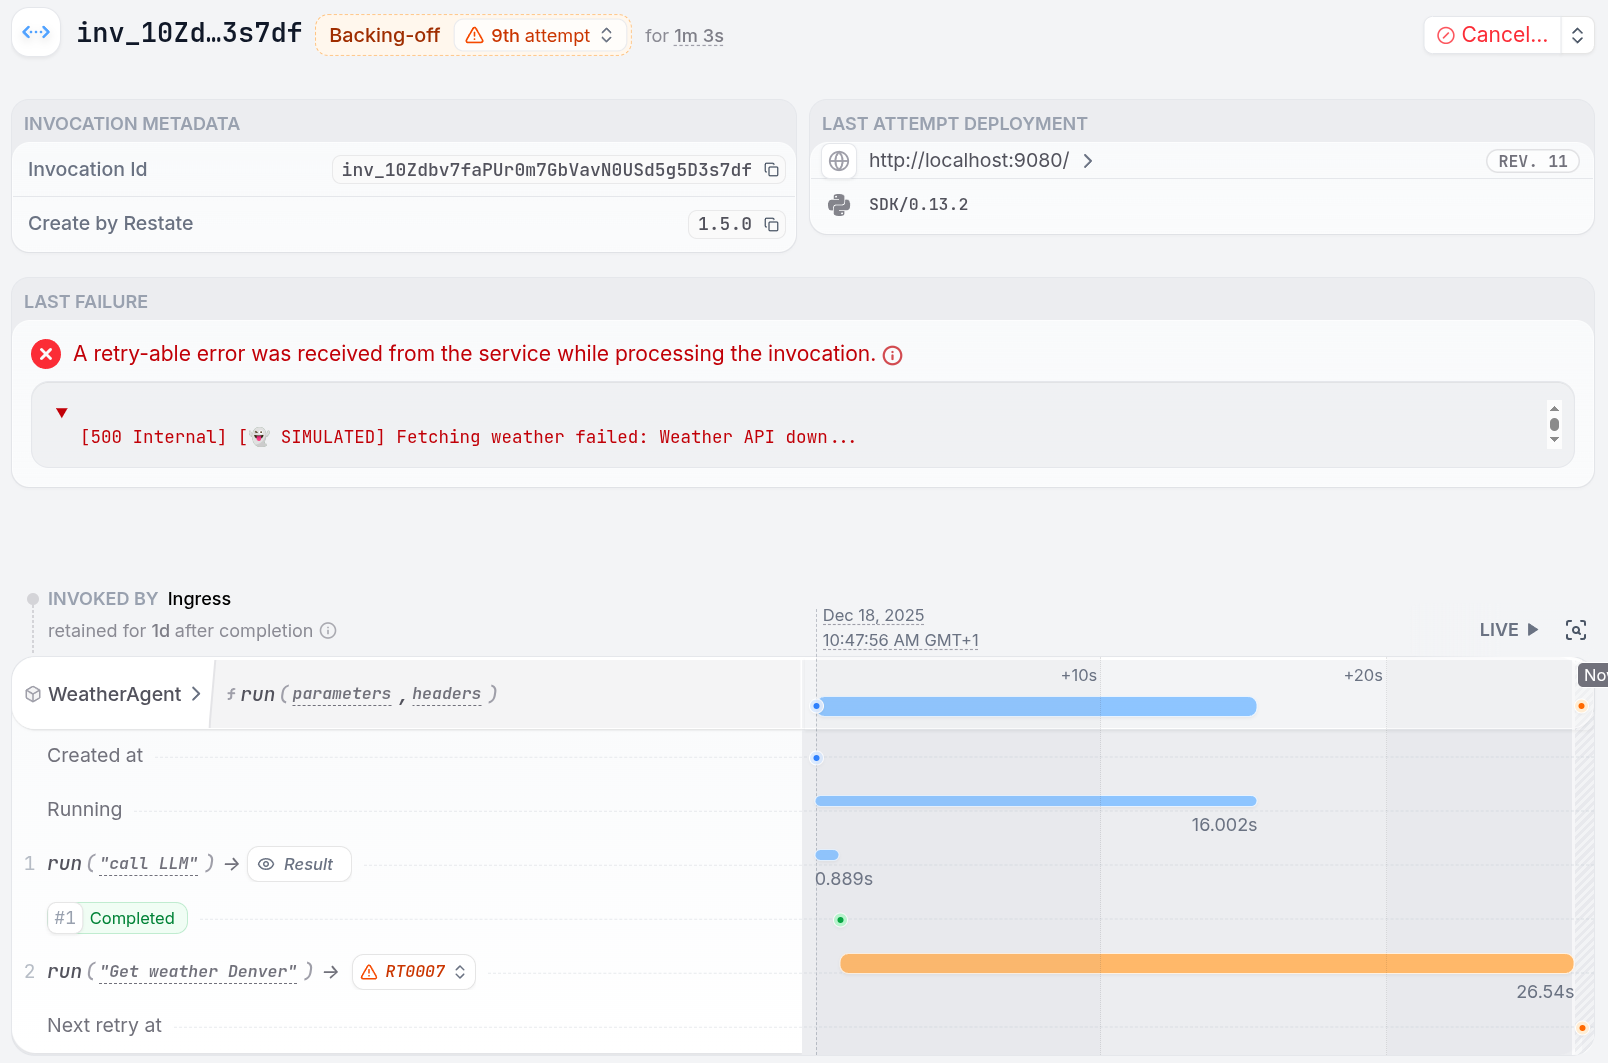Viewport: 1608px width, 1063px height.
Task: Open deployment http://localhost:9080/ details
Action: click(980, 161)
